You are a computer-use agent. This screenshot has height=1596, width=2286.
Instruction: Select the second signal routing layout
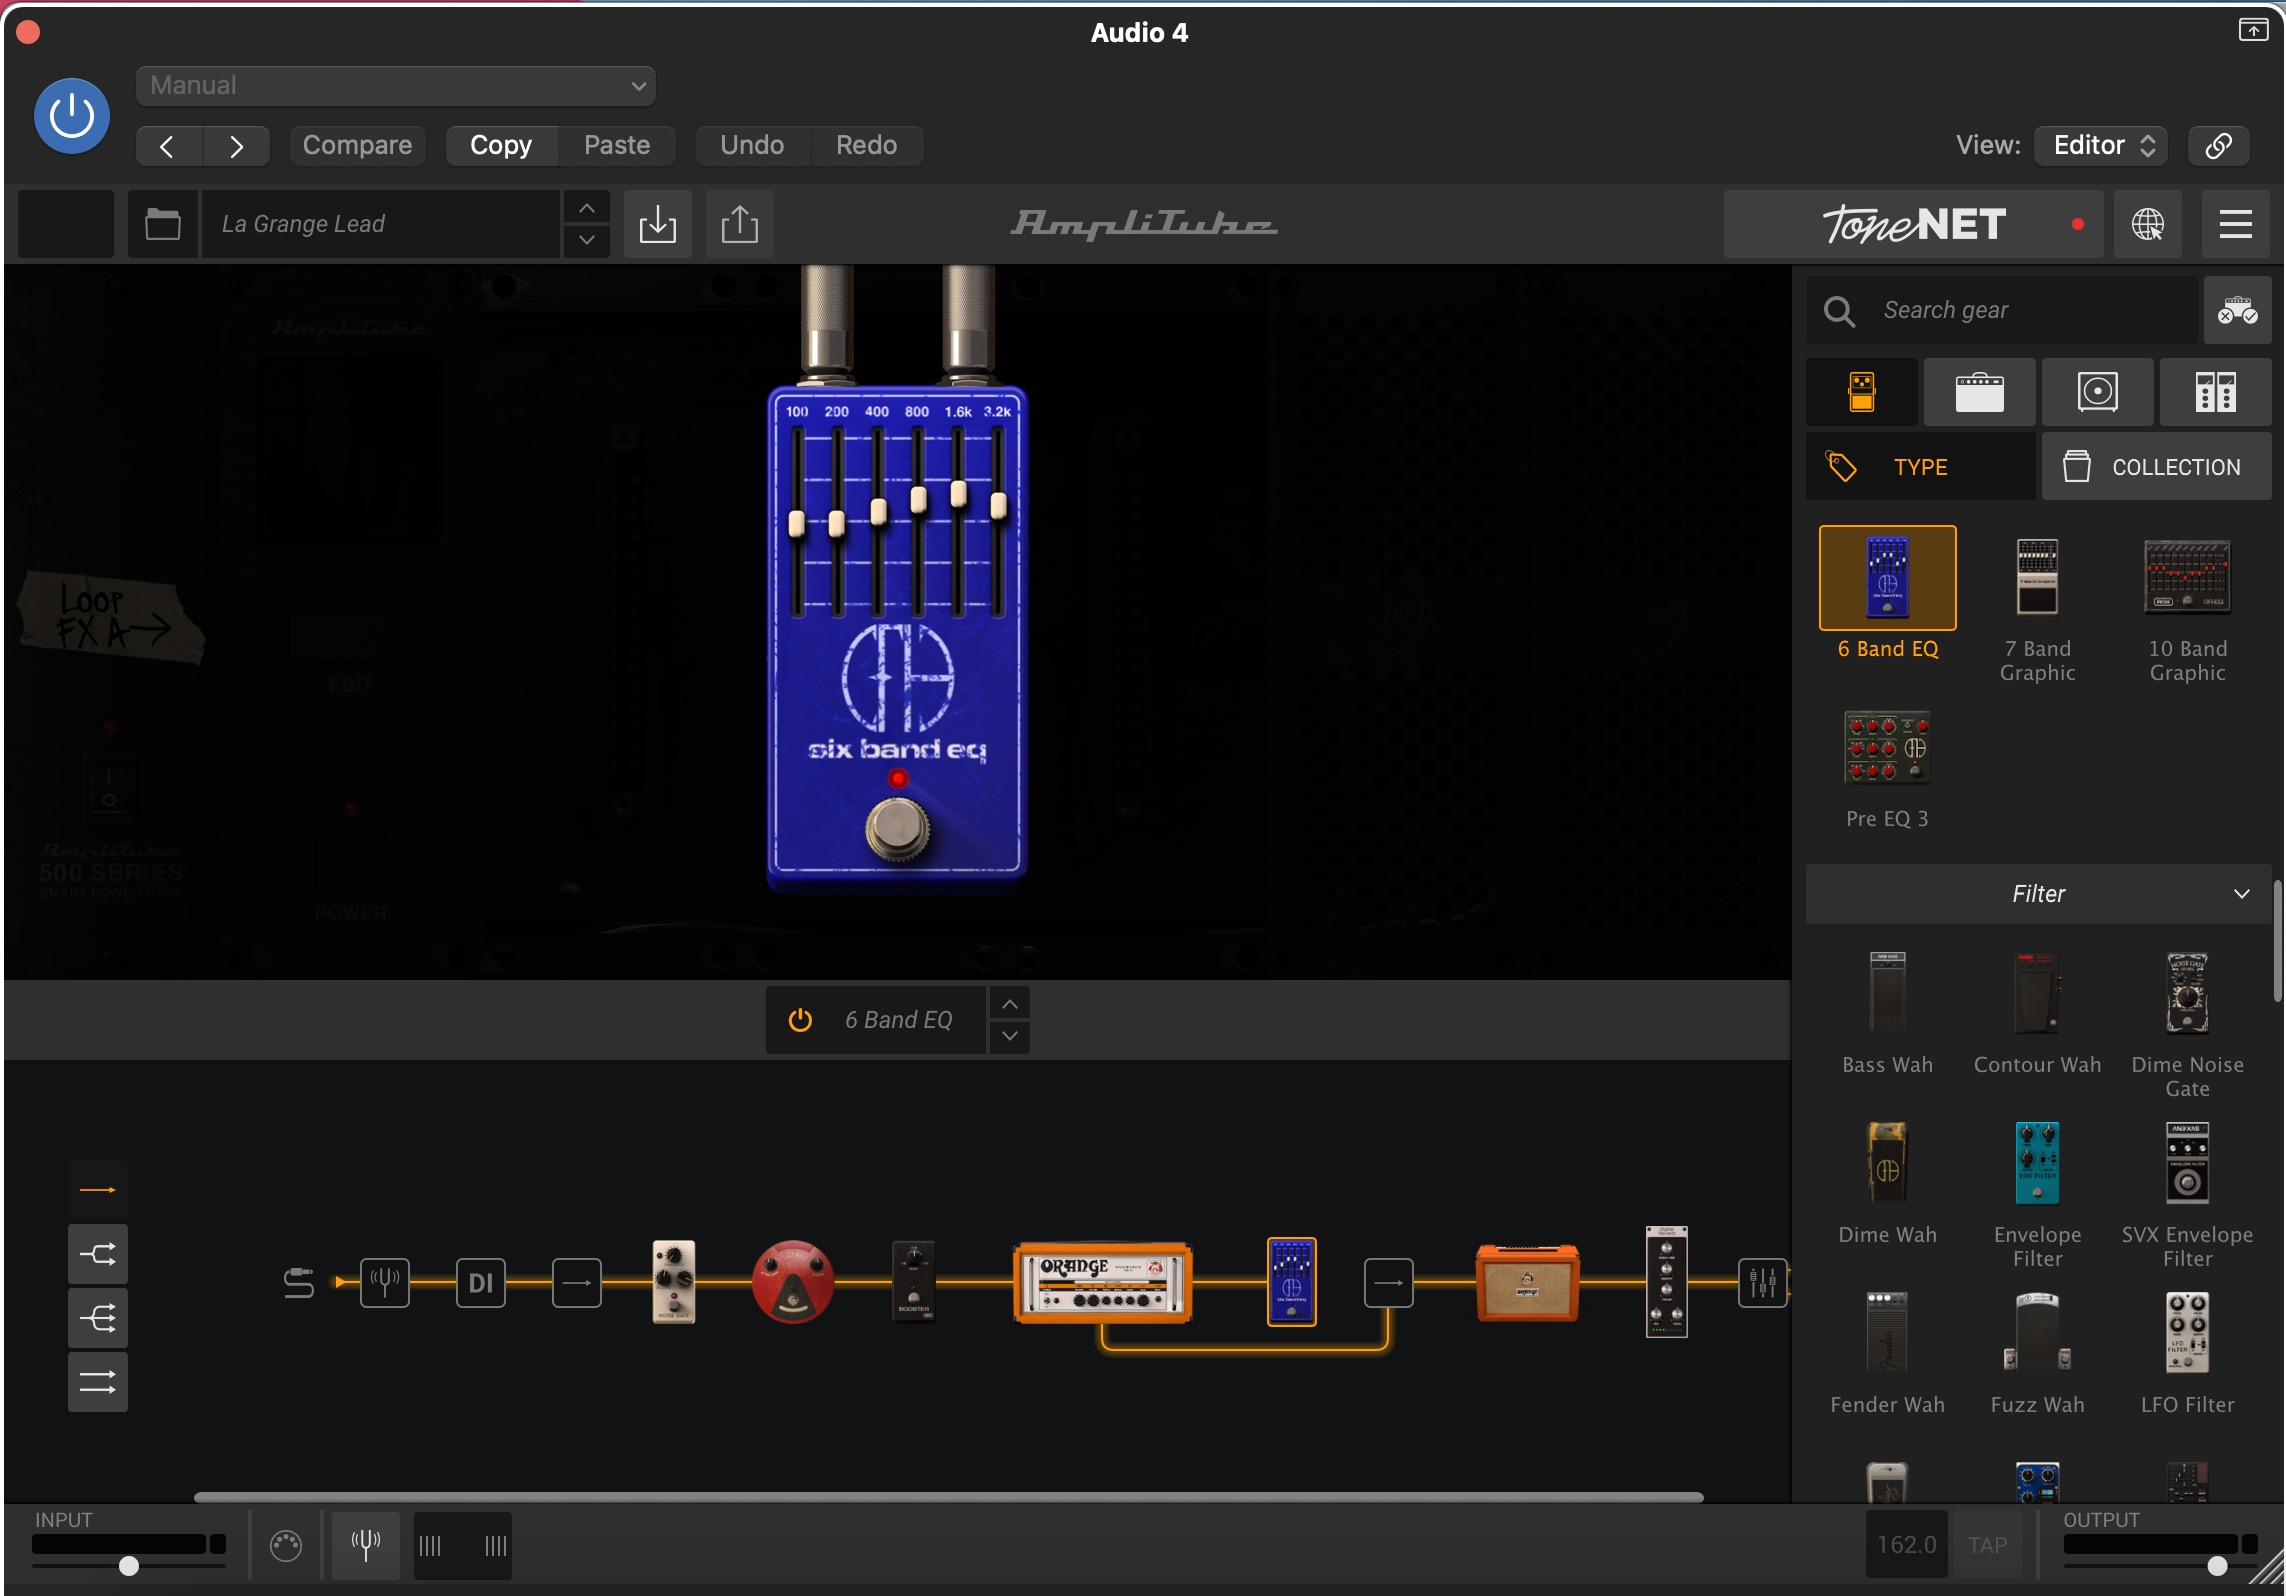98,1254
